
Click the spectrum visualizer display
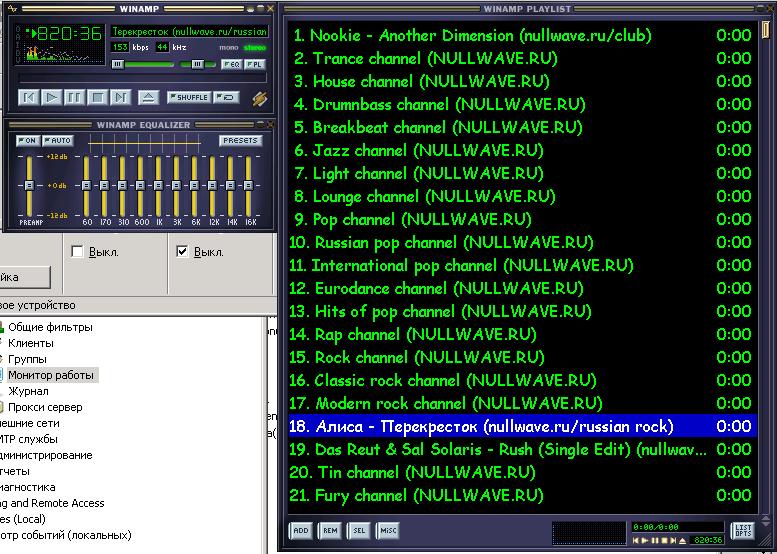[x=64, y=53]
